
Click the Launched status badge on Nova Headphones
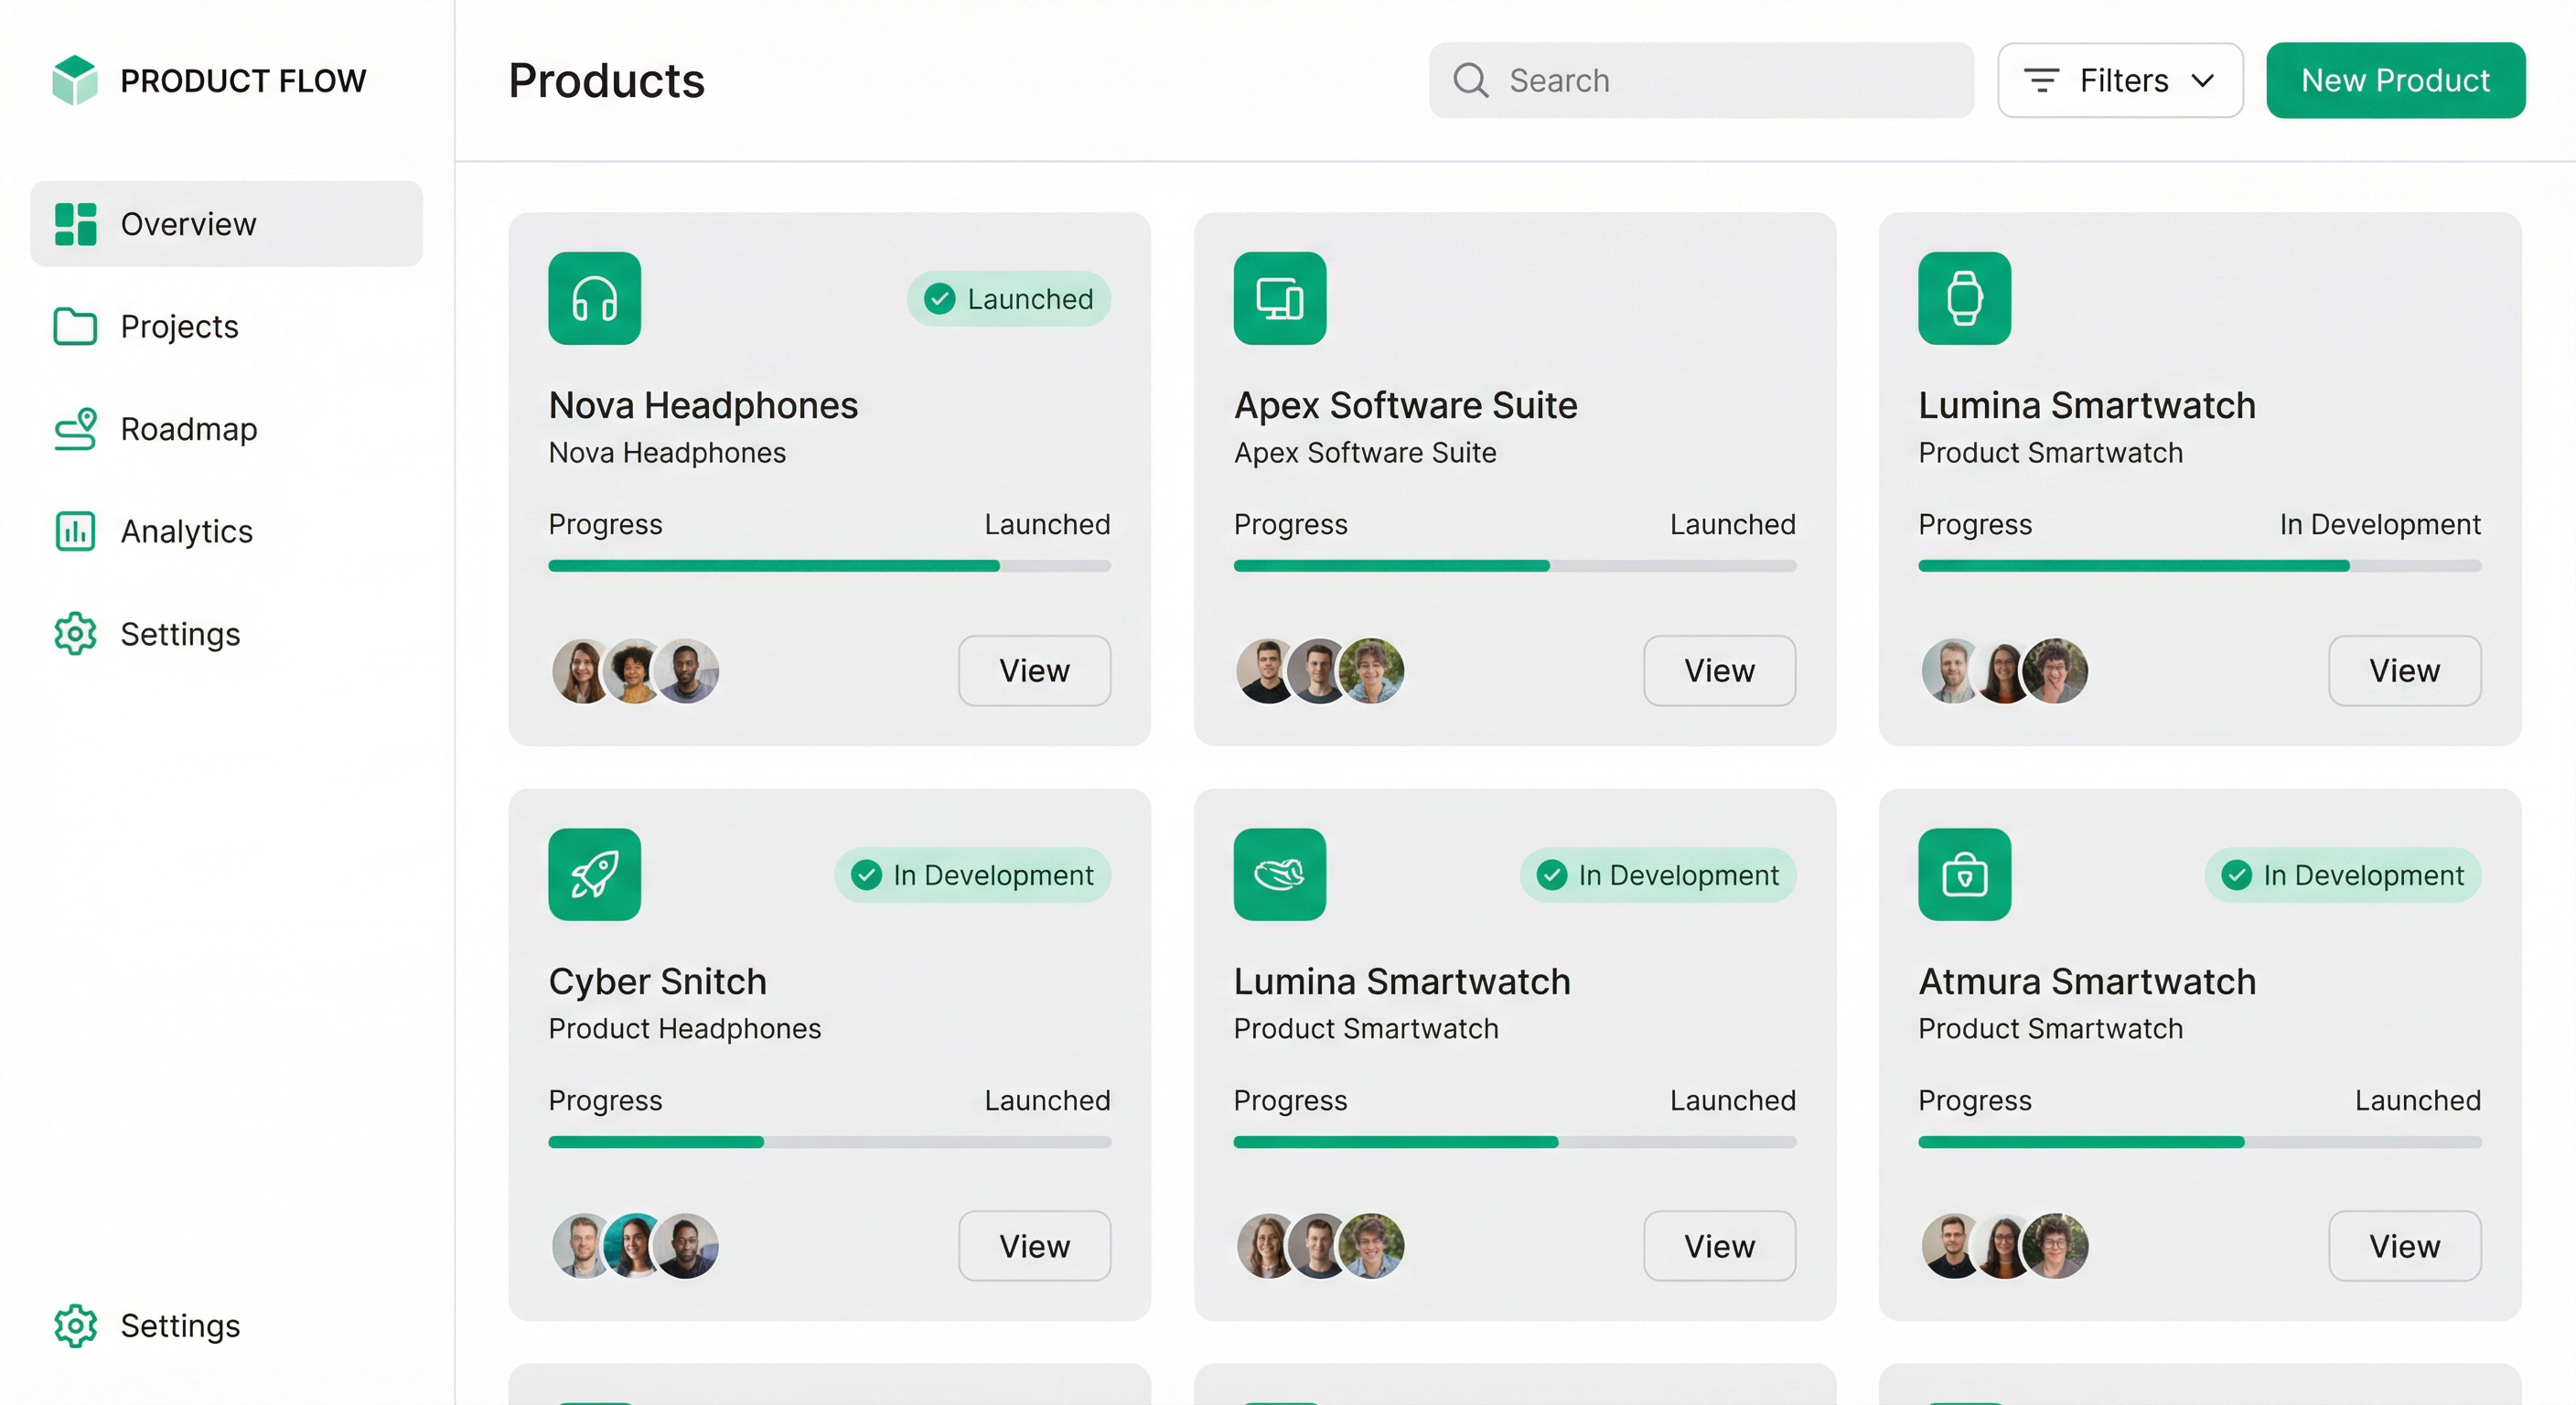point(1008,298)
